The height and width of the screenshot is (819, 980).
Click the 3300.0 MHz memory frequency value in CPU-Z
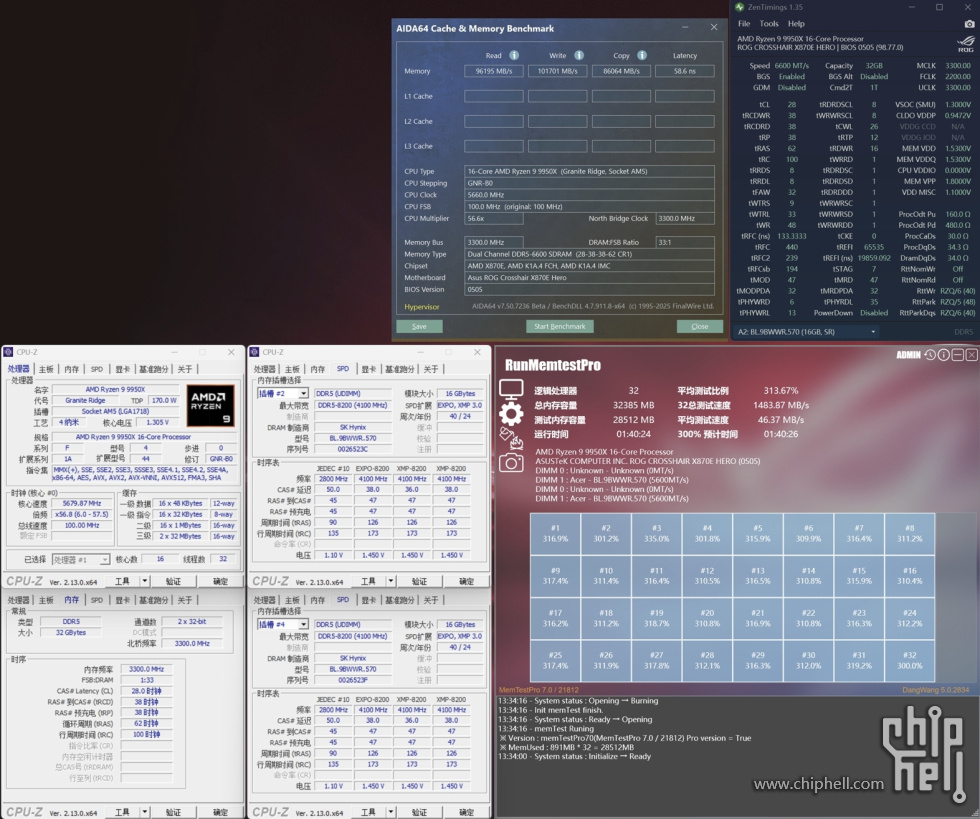point(146,669)
